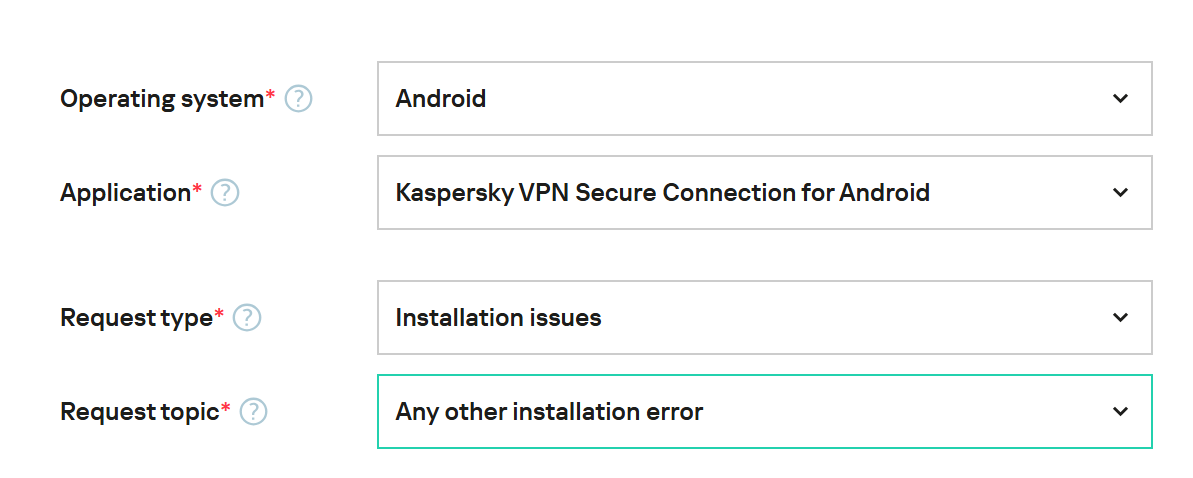Image resolution: width=1193 pixels, height=478 pixels.
Task: Click the chevron arrow in the Android dropdown
Action: tap(1120, 99)
